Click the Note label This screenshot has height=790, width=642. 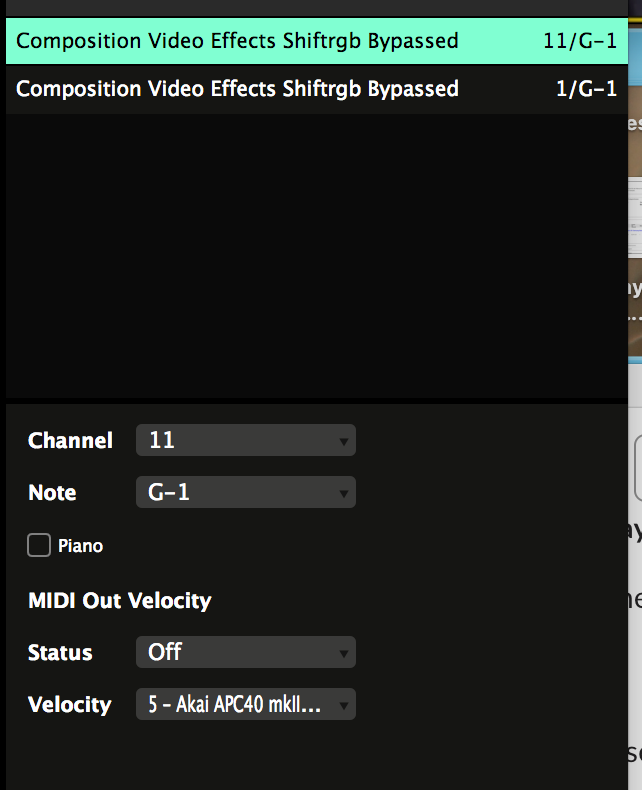pyautogui.click(x=52, y=493)
